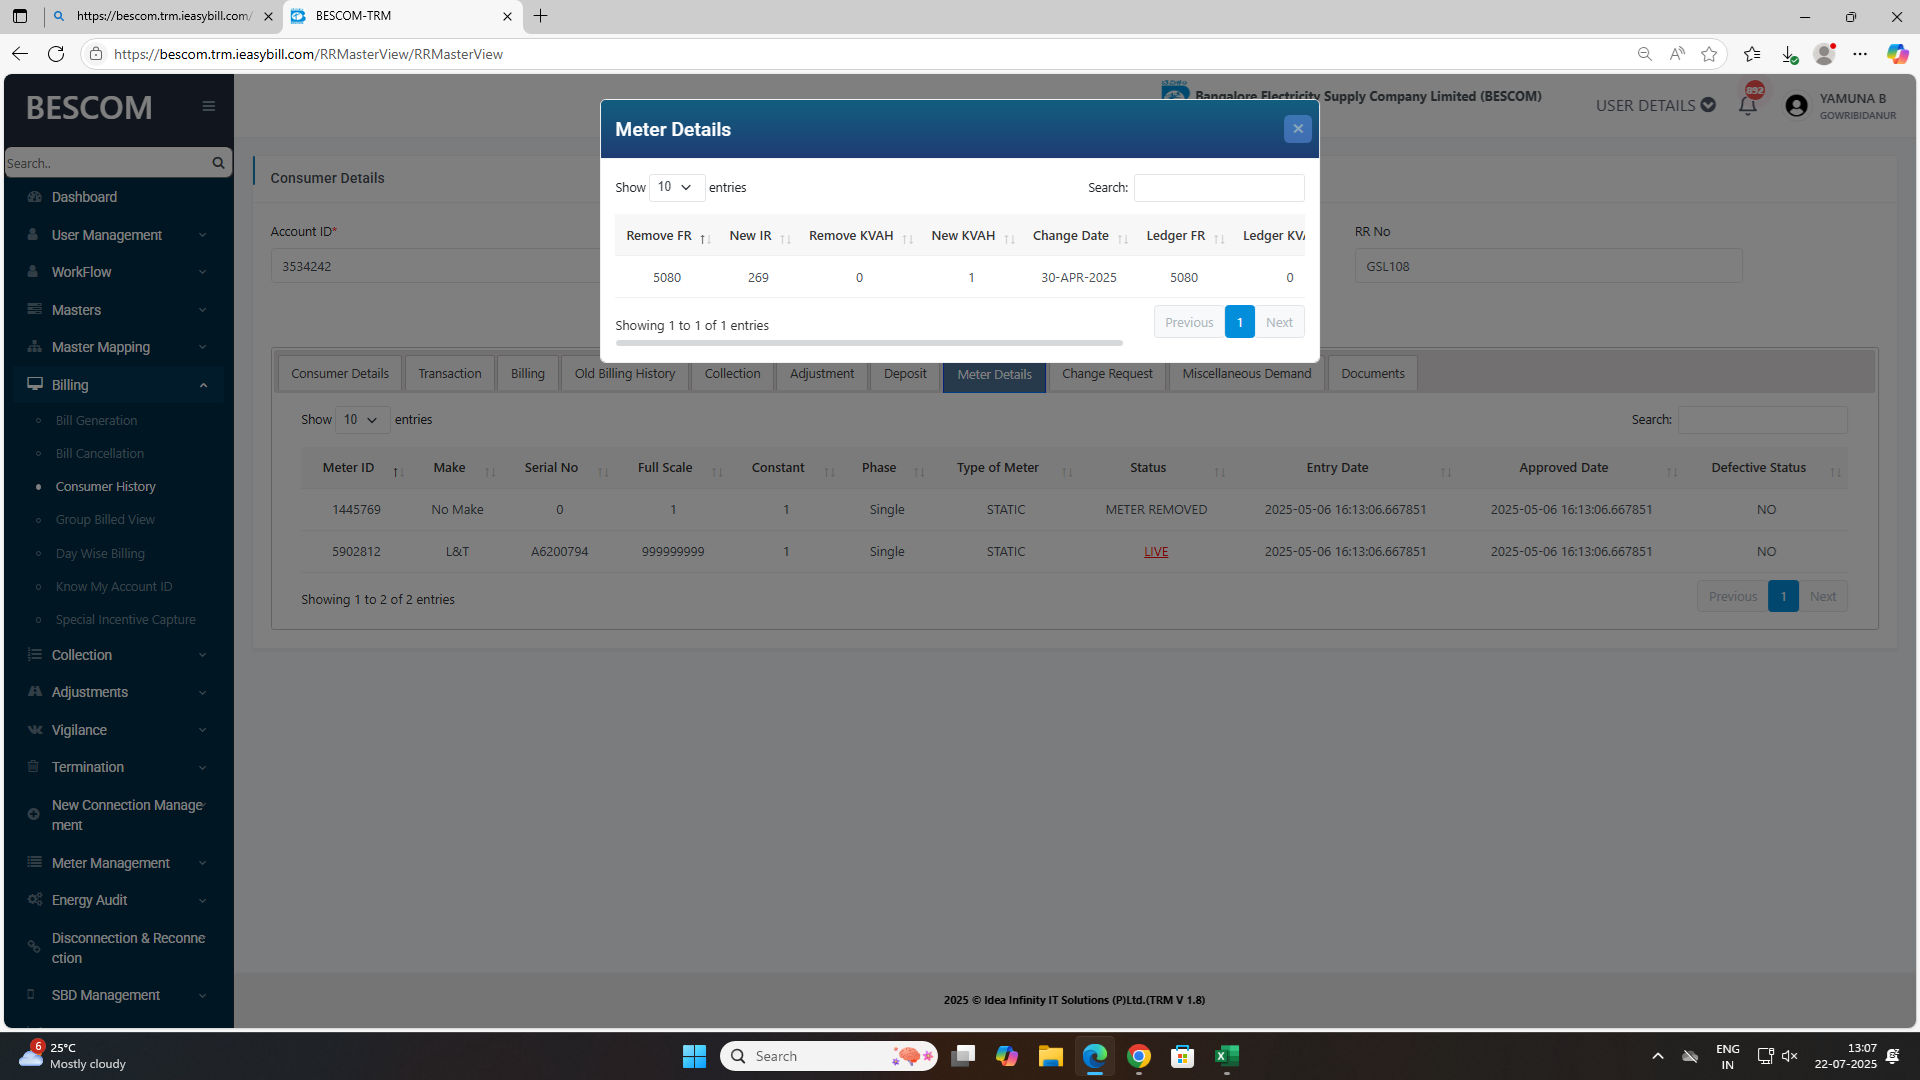This screenshot has width=1920, height=1080.
Task: Open Bill Cancellation submenu item
Action: click(100, 454)
